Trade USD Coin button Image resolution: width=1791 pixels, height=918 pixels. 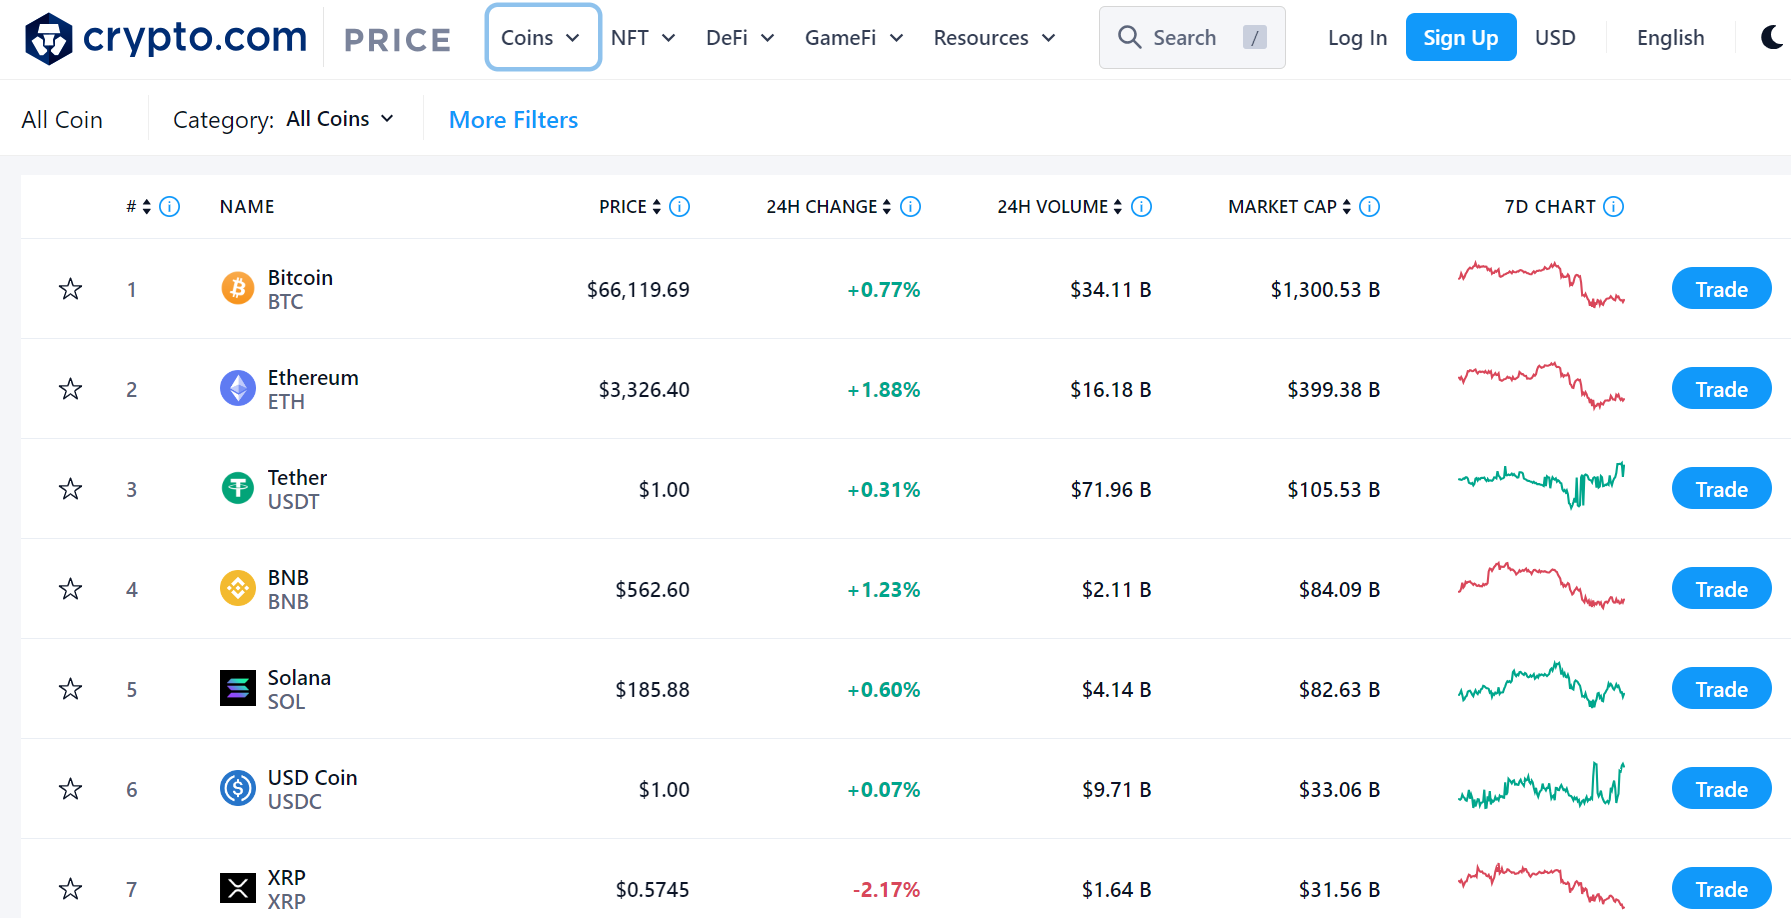click(1721, 789)
